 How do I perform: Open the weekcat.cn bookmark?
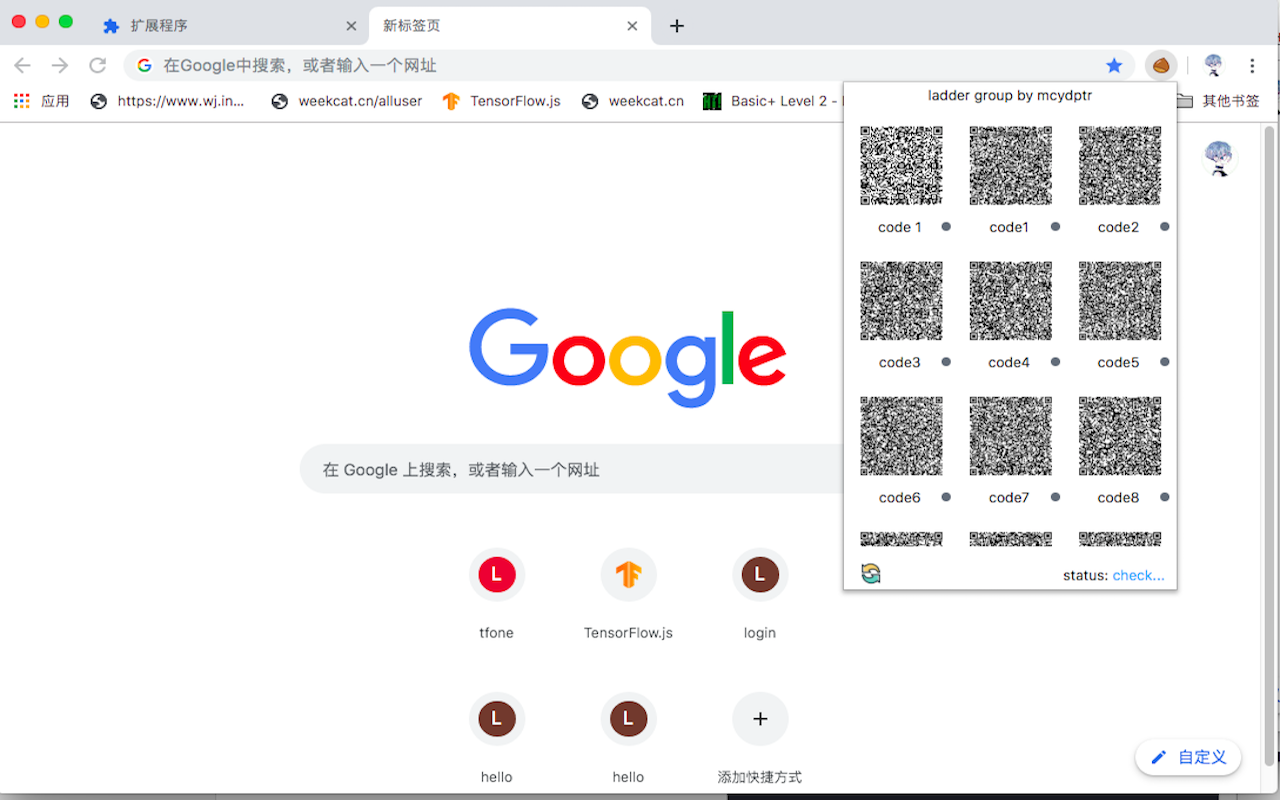pyautogui.click(x=633, y=101)
